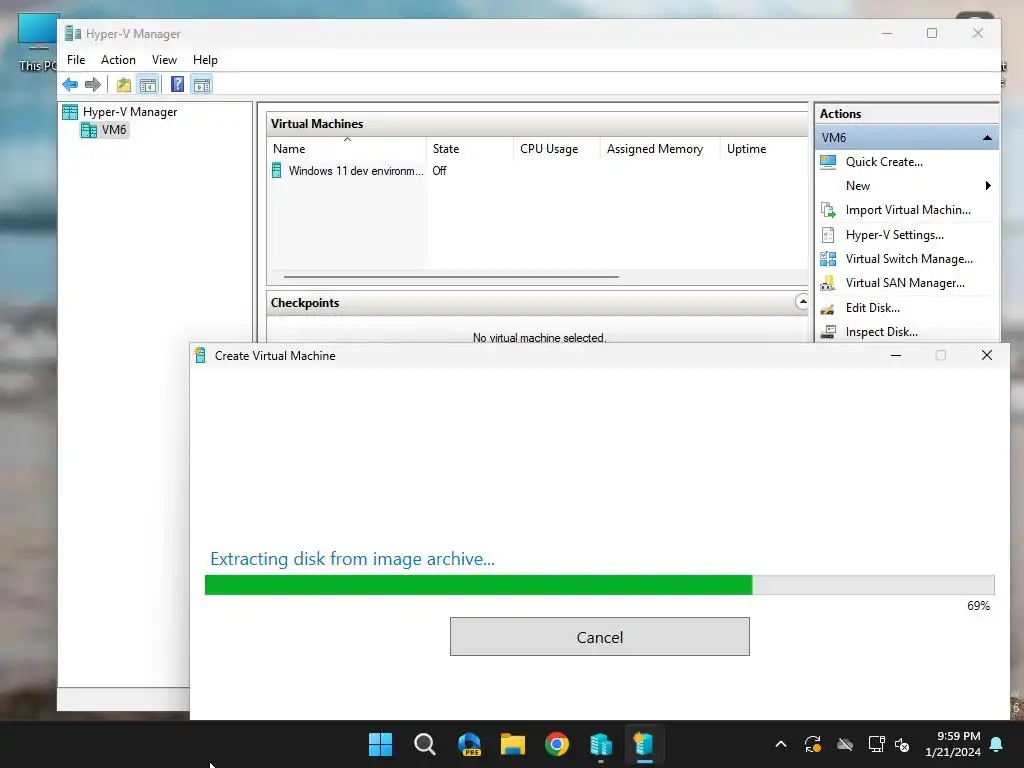
Task: Open the Action menu
Action: tap(118, 60)
